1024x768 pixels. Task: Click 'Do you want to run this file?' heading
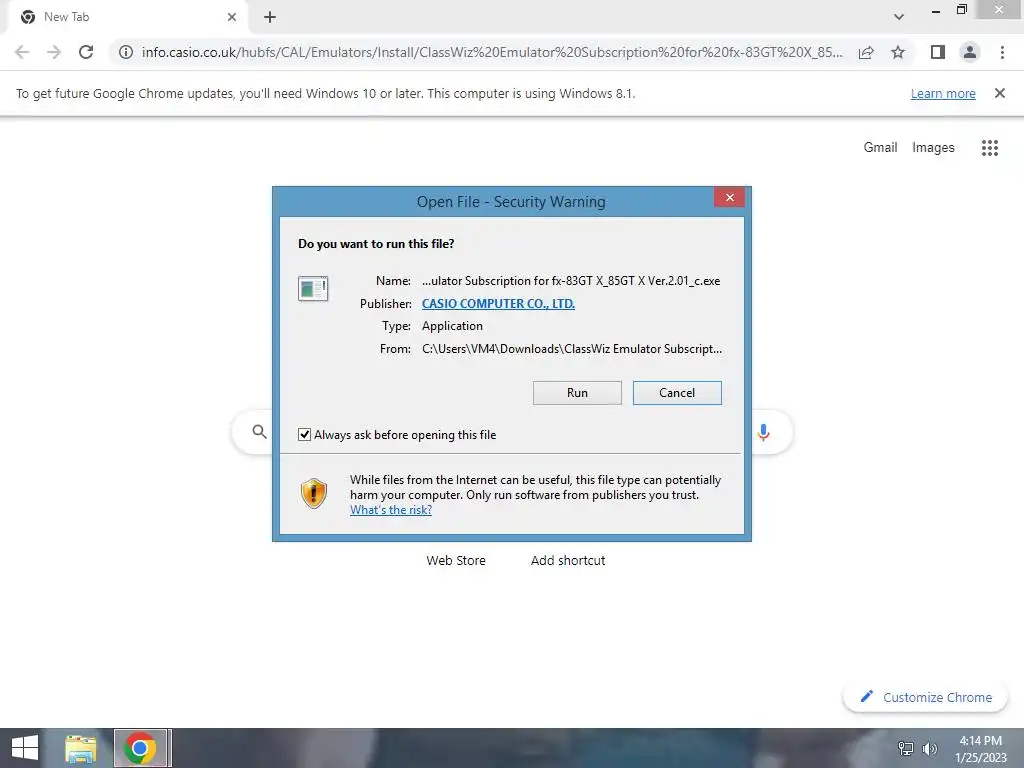(x=376, y=244)
